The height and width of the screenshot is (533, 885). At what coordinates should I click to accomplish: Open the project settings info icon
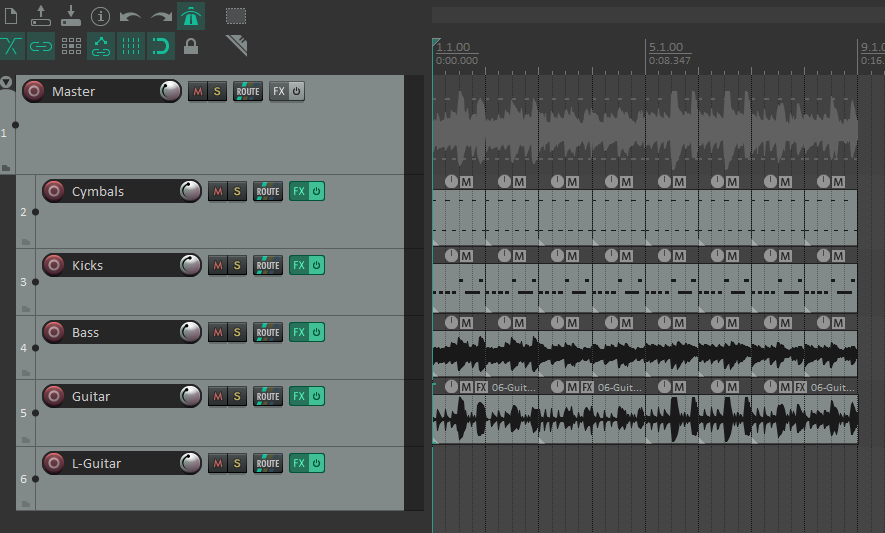tap(100, 16)
